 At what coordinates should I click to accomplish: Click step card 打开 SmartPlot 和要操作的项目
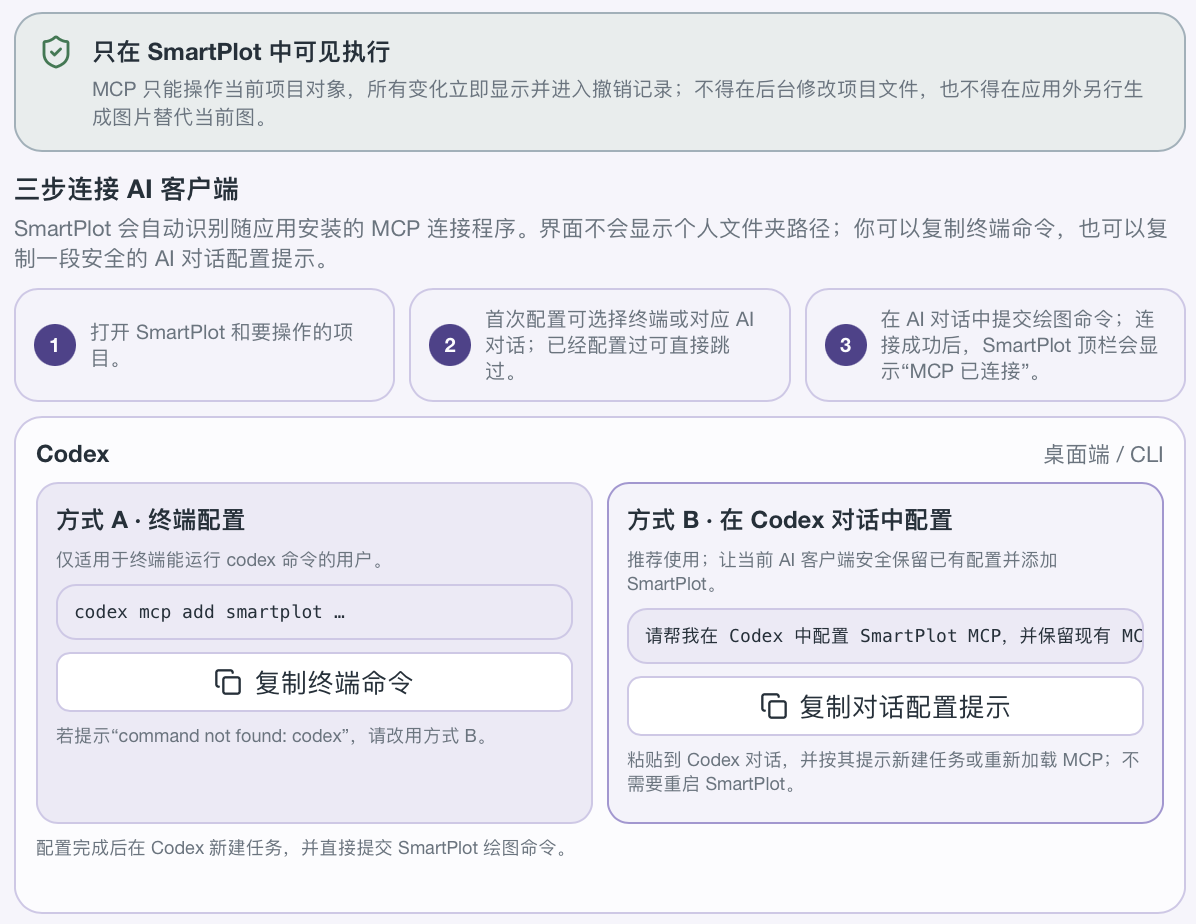204,345
